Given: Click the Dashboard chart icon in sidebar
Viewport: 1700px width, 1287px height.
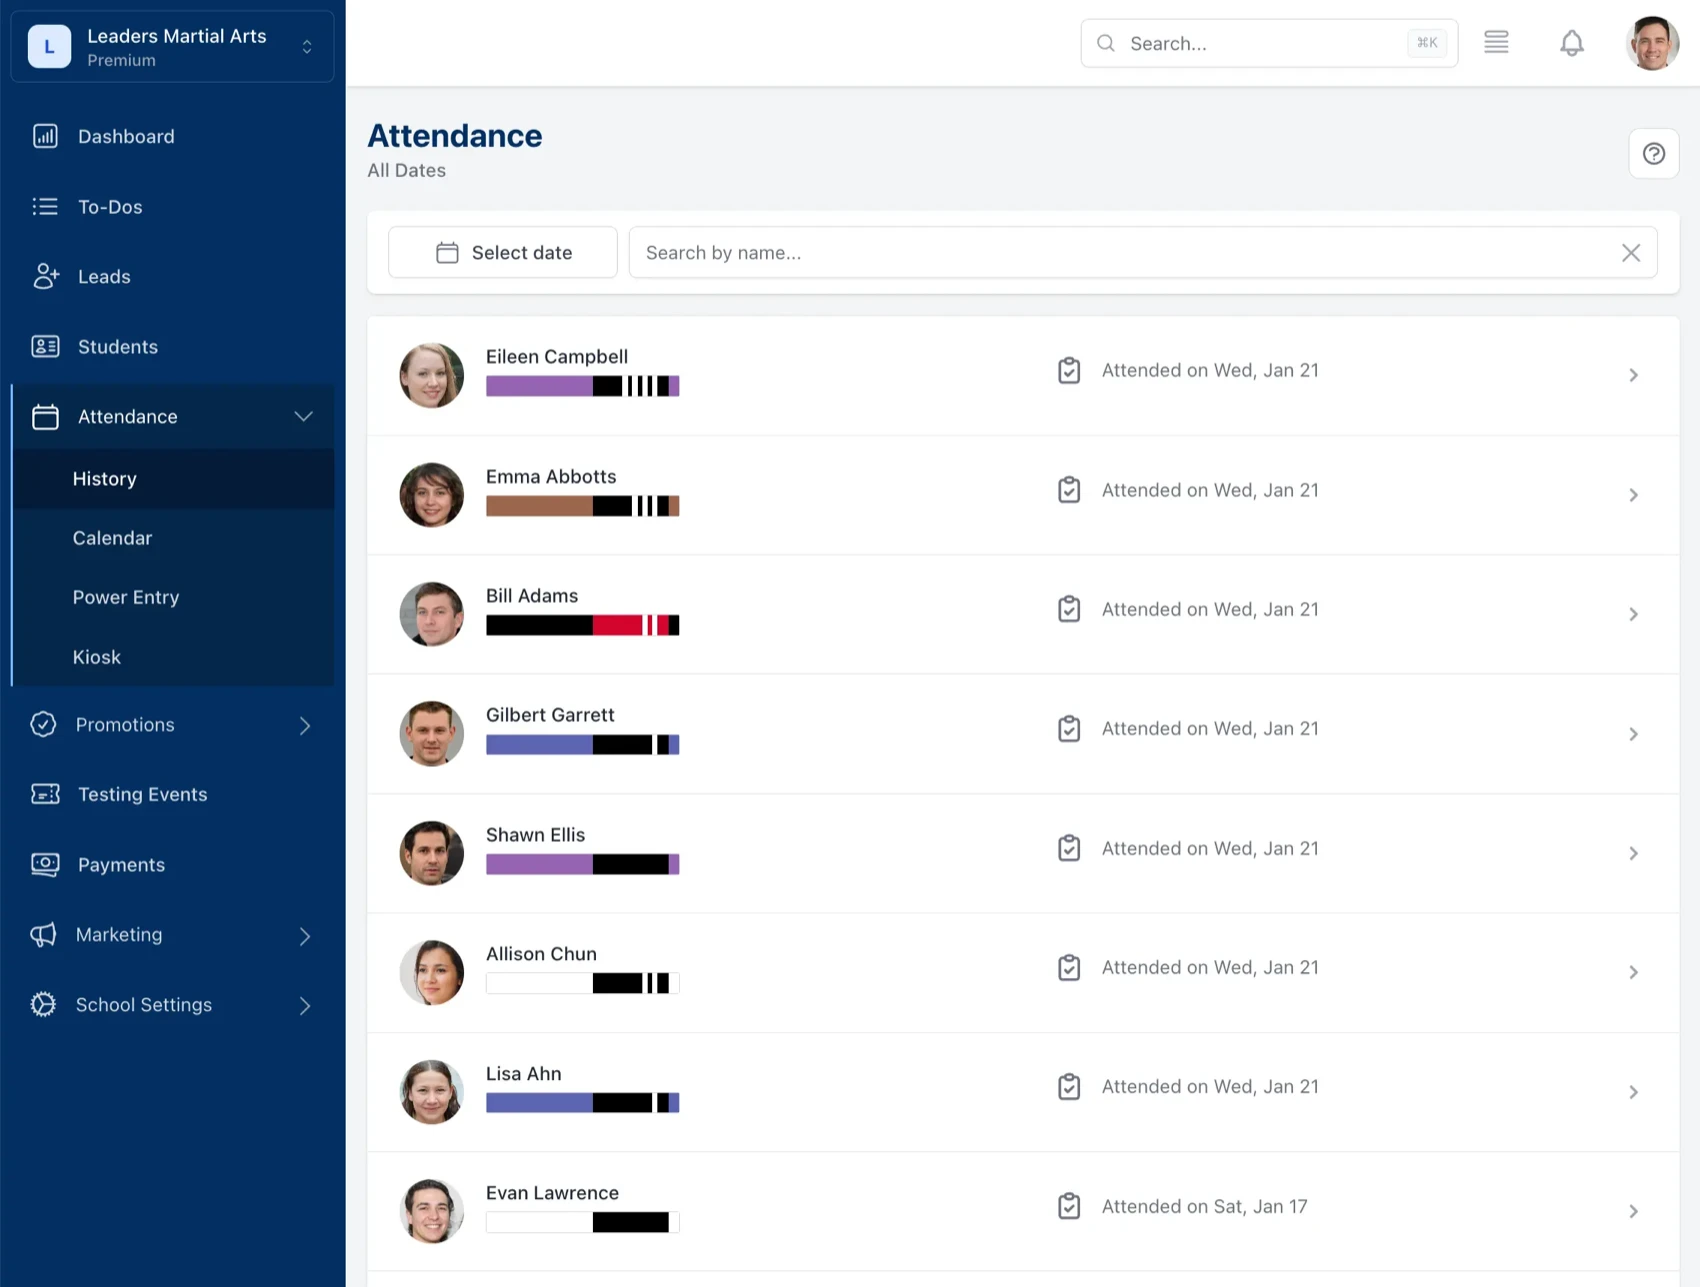Looking at the screenshot, I should (x=45, y=136).
